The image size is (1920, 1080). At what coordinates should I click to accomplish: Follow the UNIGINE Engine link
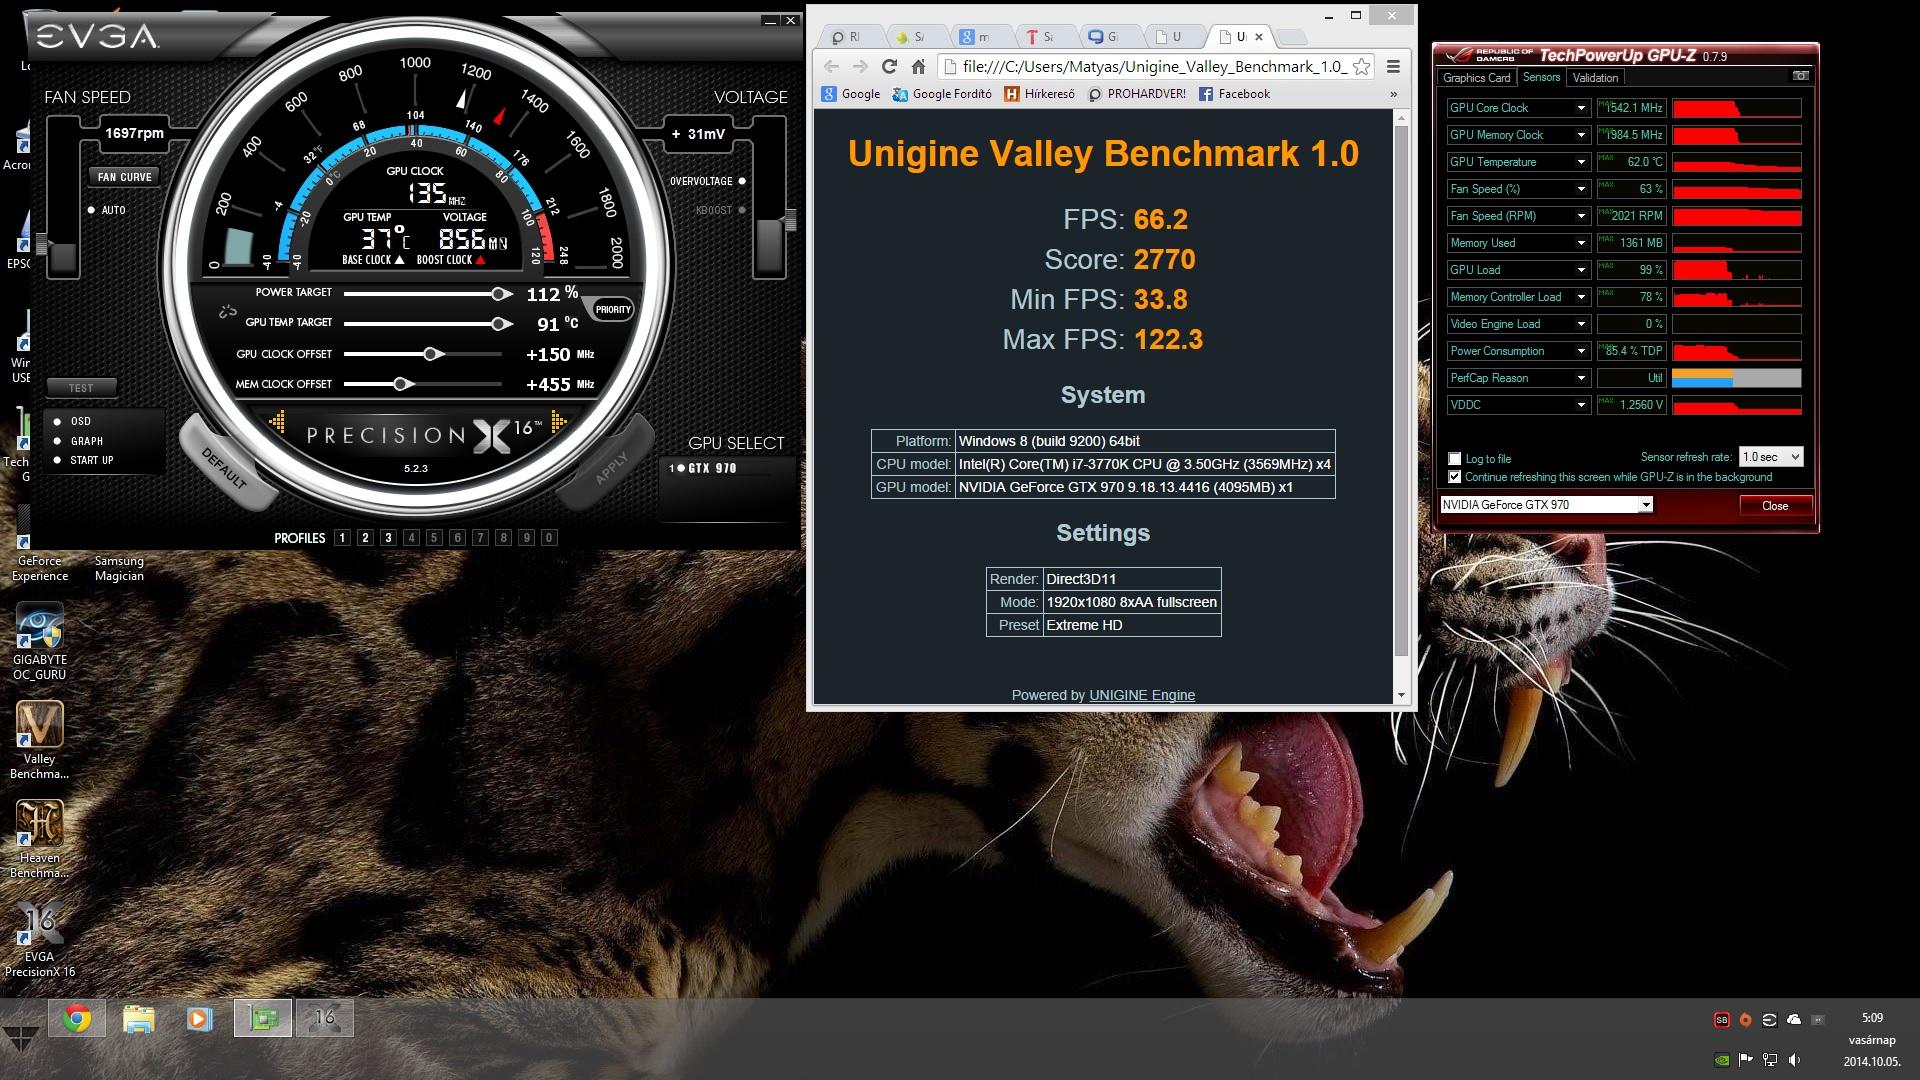click(x=1141, y=695)
